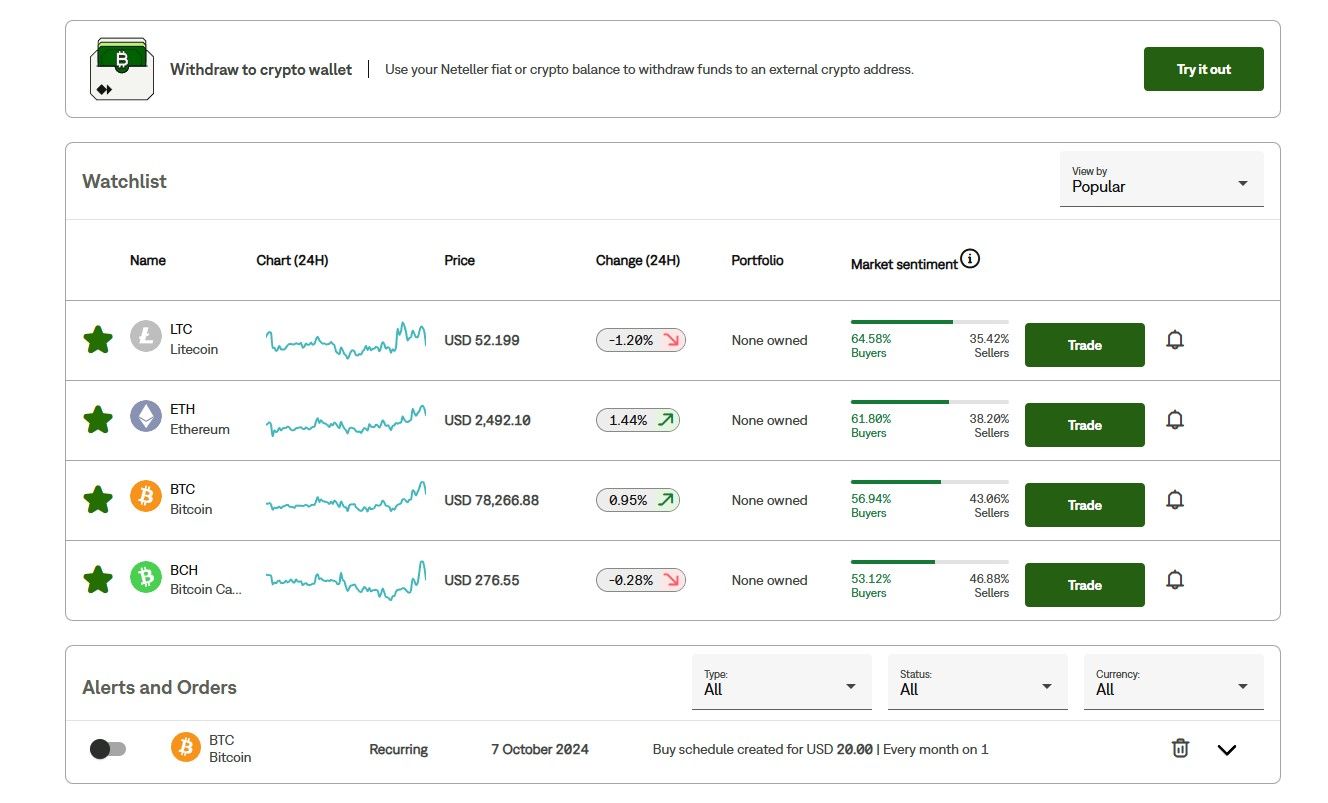Toggle the BTC recurring order switch
The image size is (1328, 803).
click(x=108, y=749)
